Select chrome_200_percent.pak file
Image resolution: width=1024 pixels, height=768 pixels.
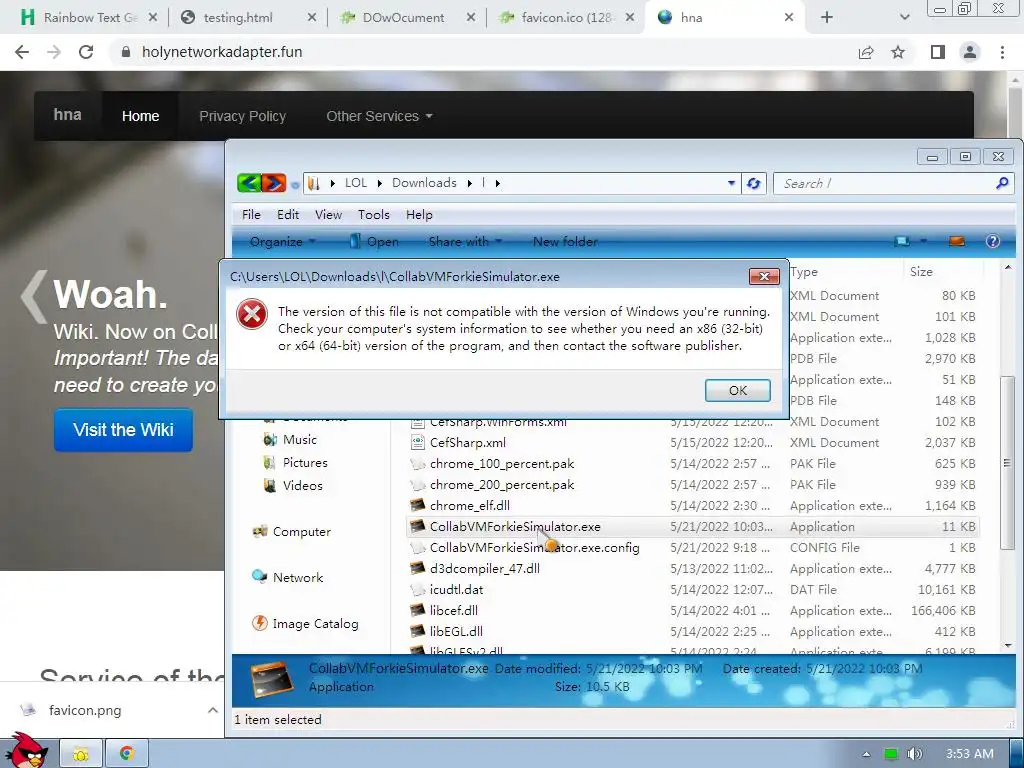click(x=502, y=485)
